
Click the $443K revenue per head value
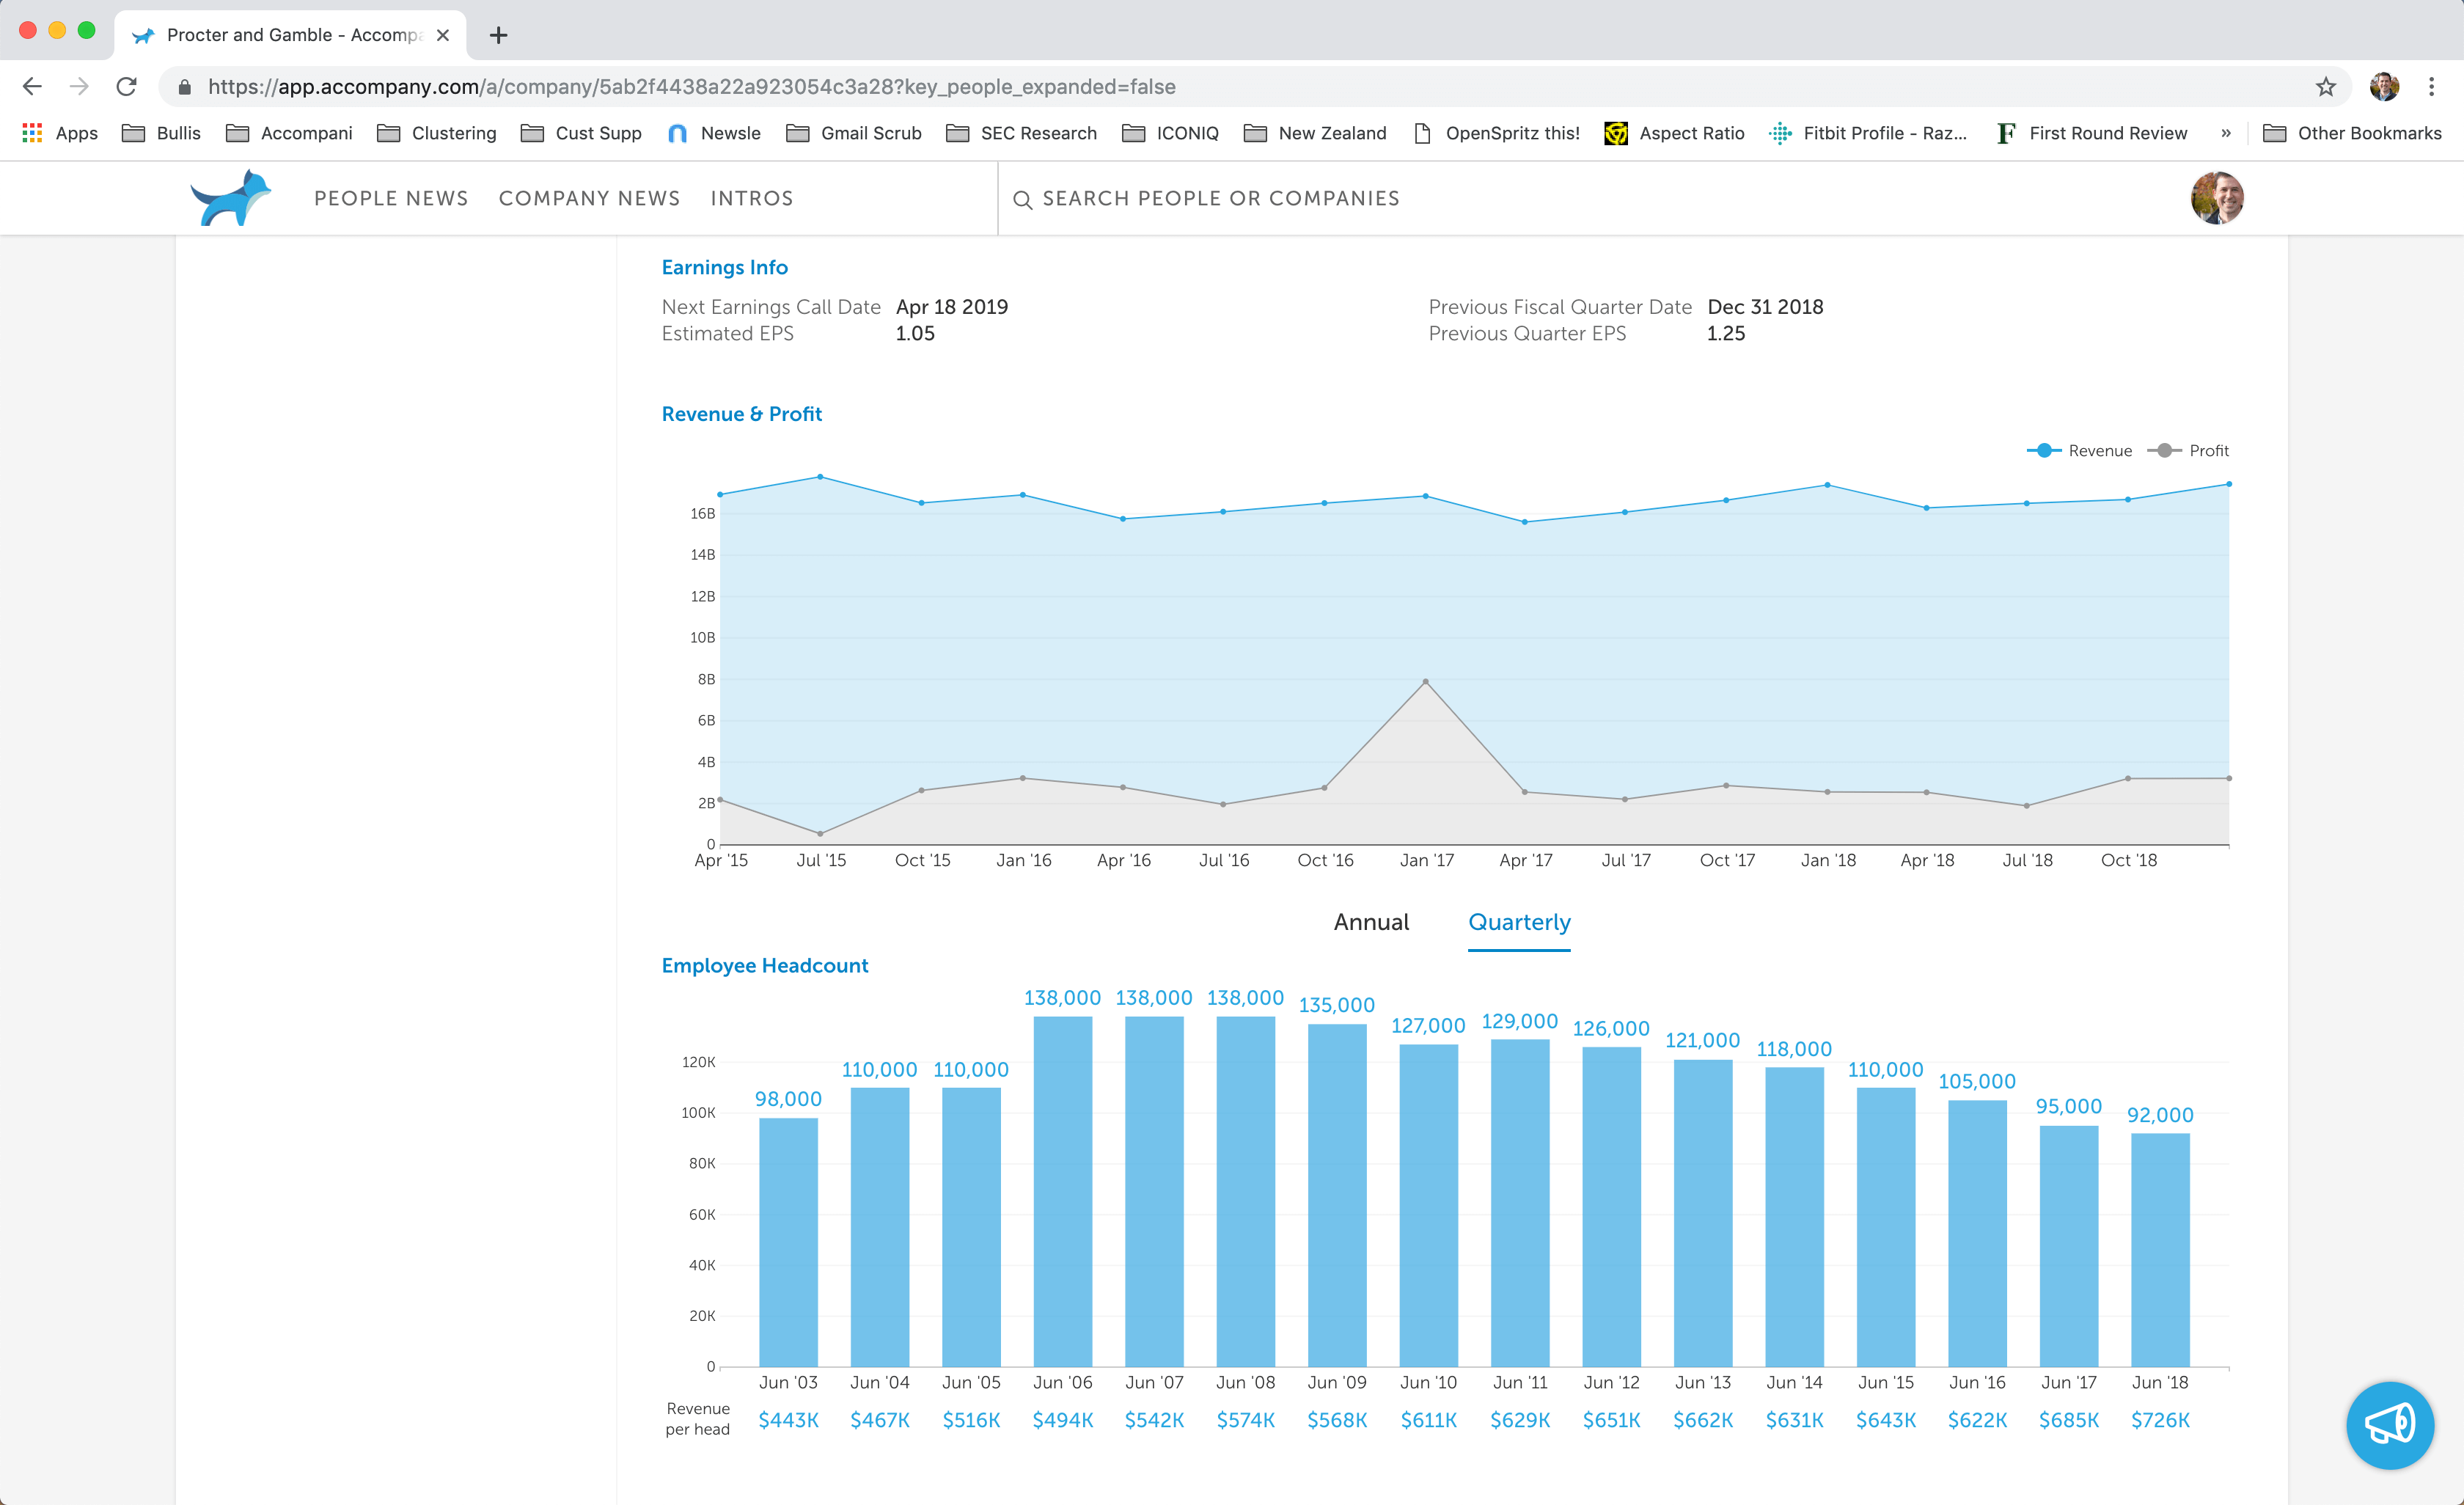pos(788,1420)
